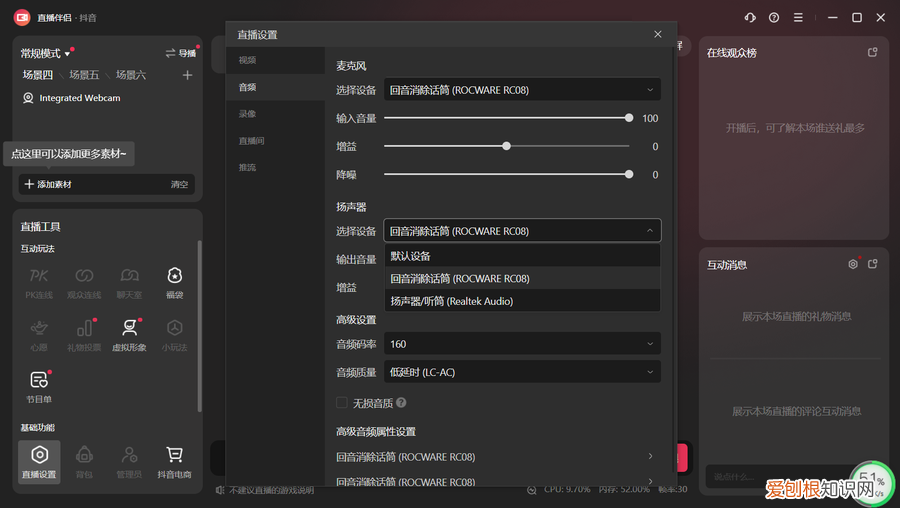Image resolution: width=900 pixels, height=508 pixels.
Task: Click 不建议直播的游戏说明 link
Action: point(271,490)
